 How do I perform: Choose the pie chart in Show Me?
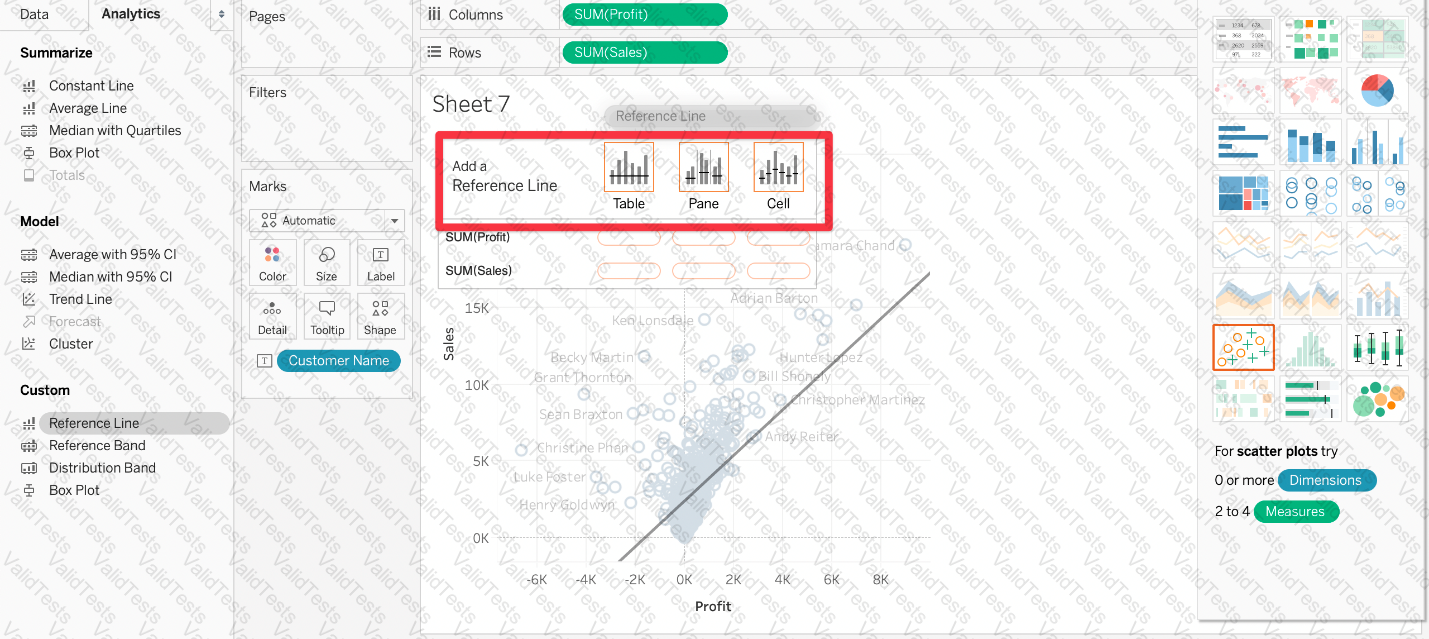[1377, 91]
